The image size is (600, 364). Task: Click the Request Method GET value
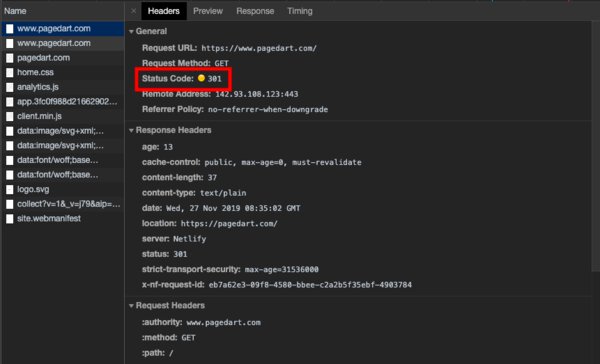click(x=221, y=64)
